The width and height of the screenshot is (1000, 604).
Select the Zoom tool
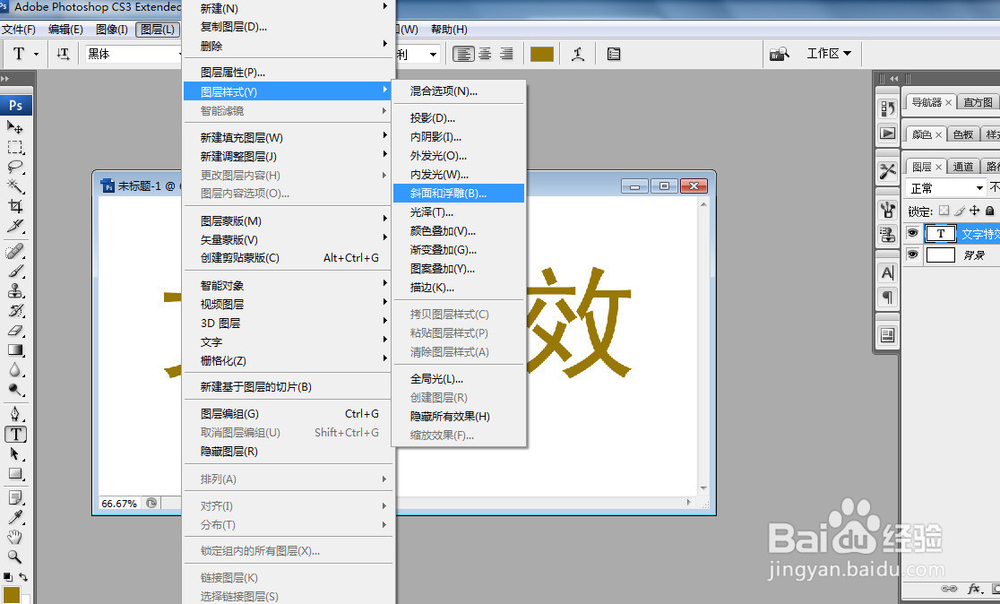click(x=14, y=555)
